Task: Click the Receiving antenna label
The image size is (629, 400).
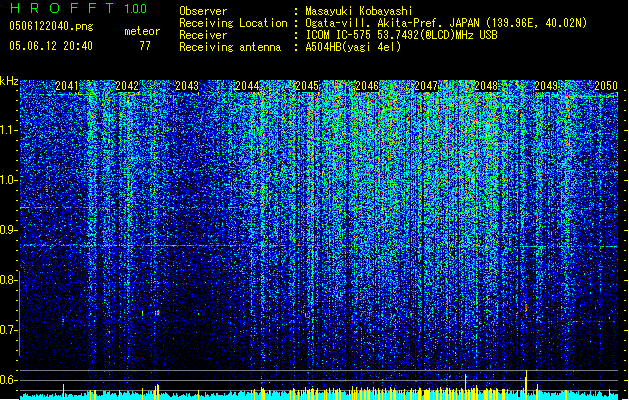Action: 230,47
